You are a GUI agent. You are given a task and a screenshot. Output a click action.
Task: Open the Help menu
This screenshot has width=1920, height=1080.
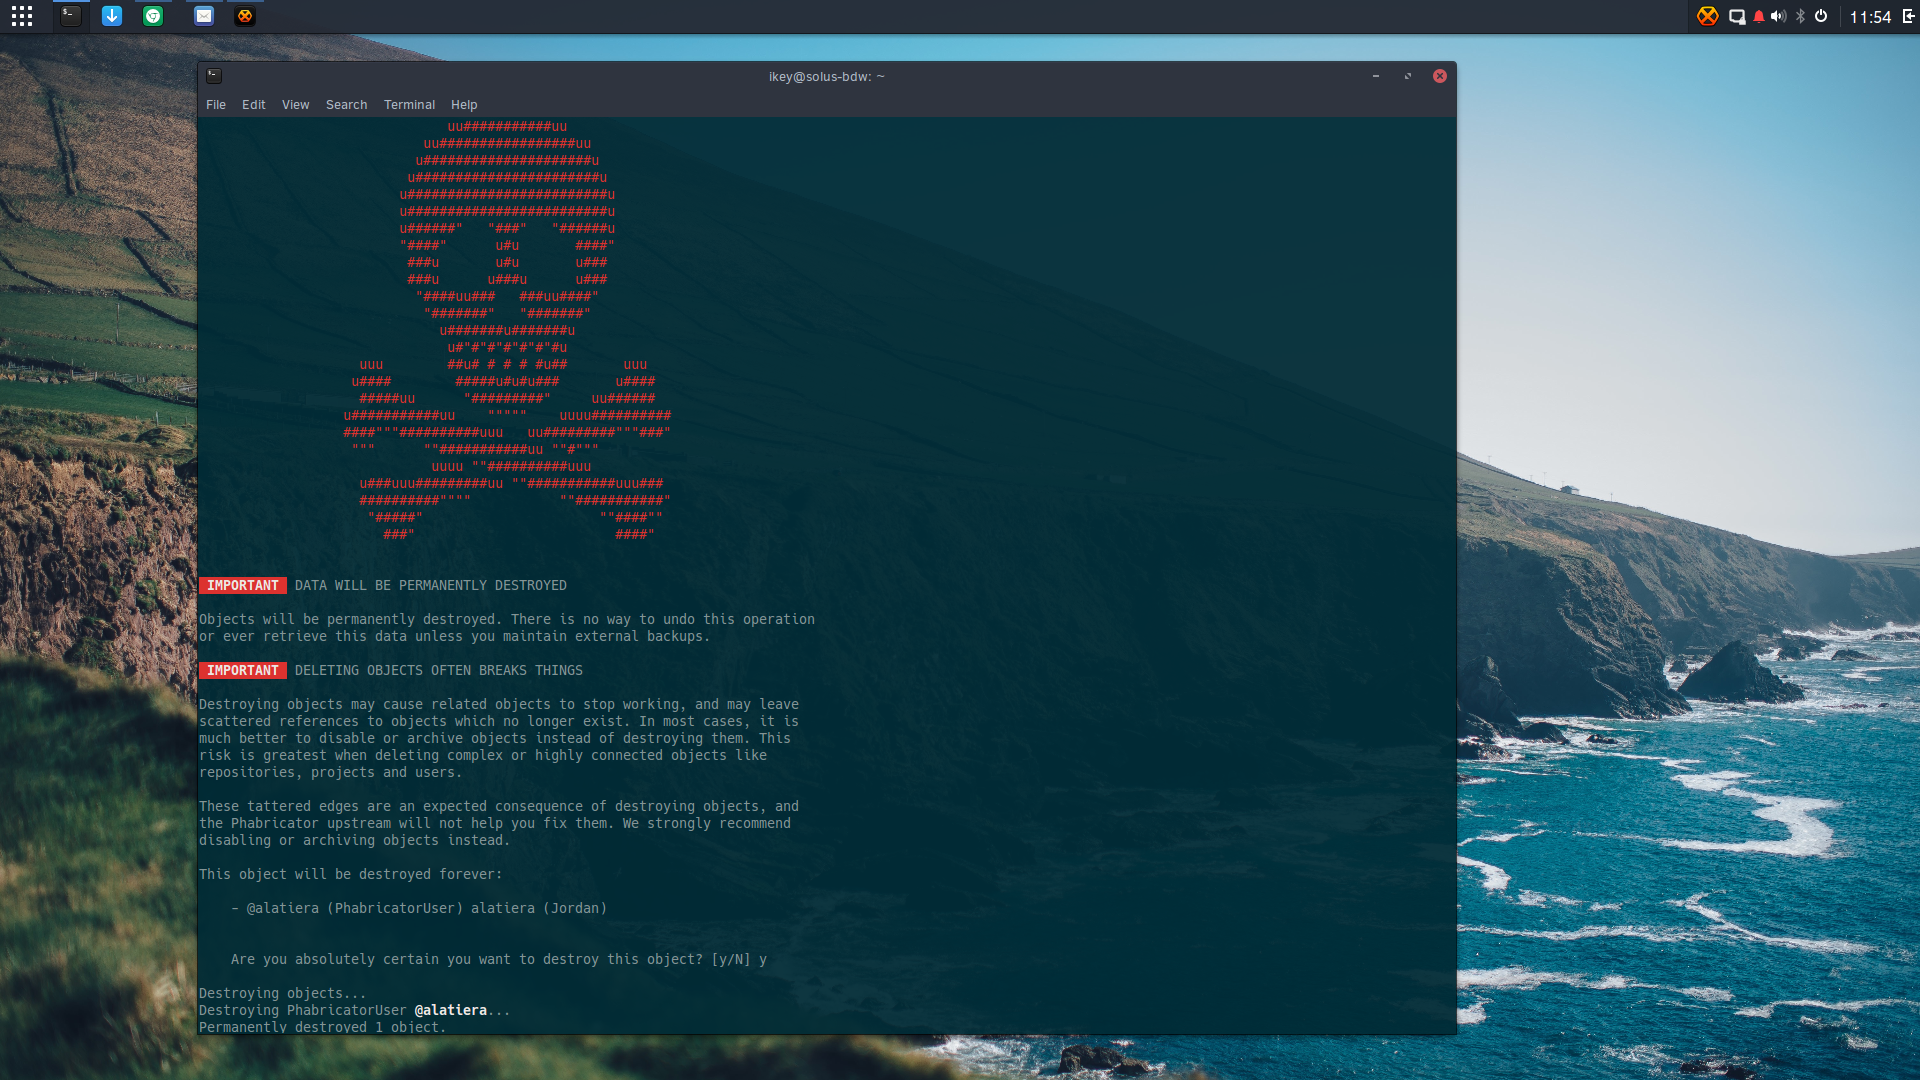(x=464, y=105)
